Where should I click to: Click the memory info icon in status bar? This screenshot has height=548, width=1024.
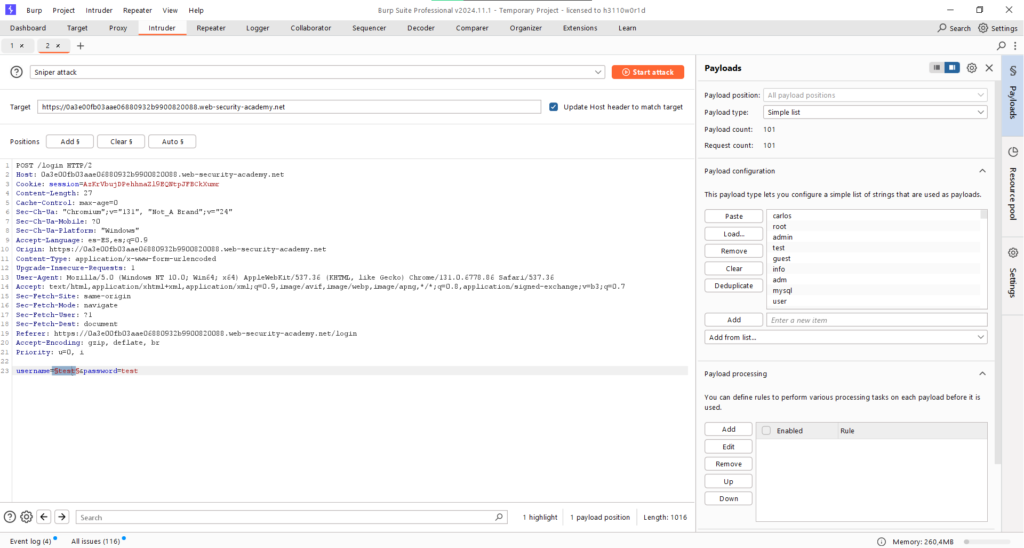click(x=882, y=541)
